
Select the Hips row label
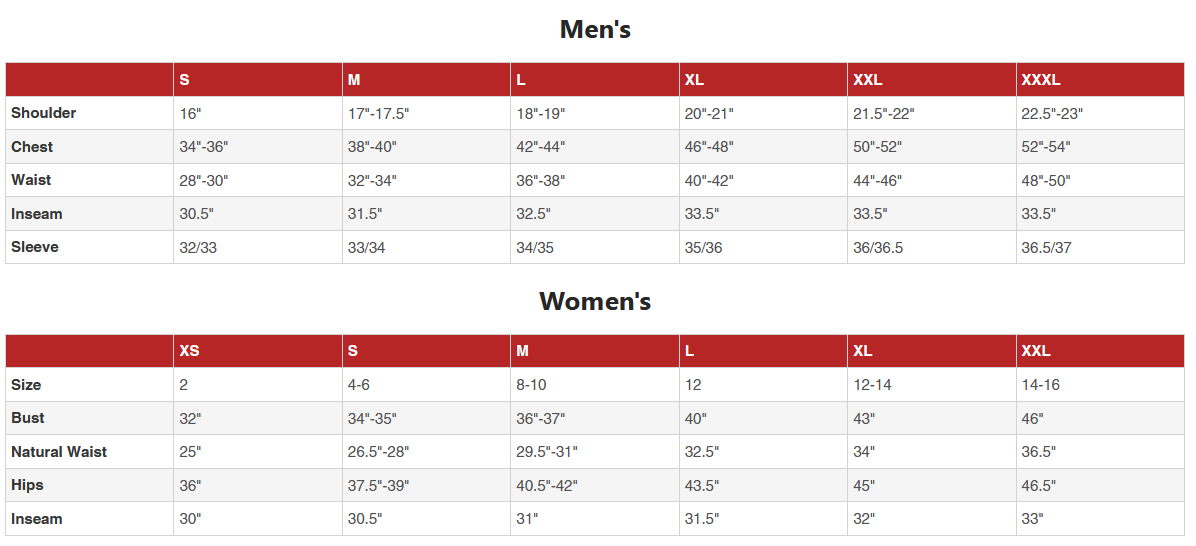coord(28,485)
